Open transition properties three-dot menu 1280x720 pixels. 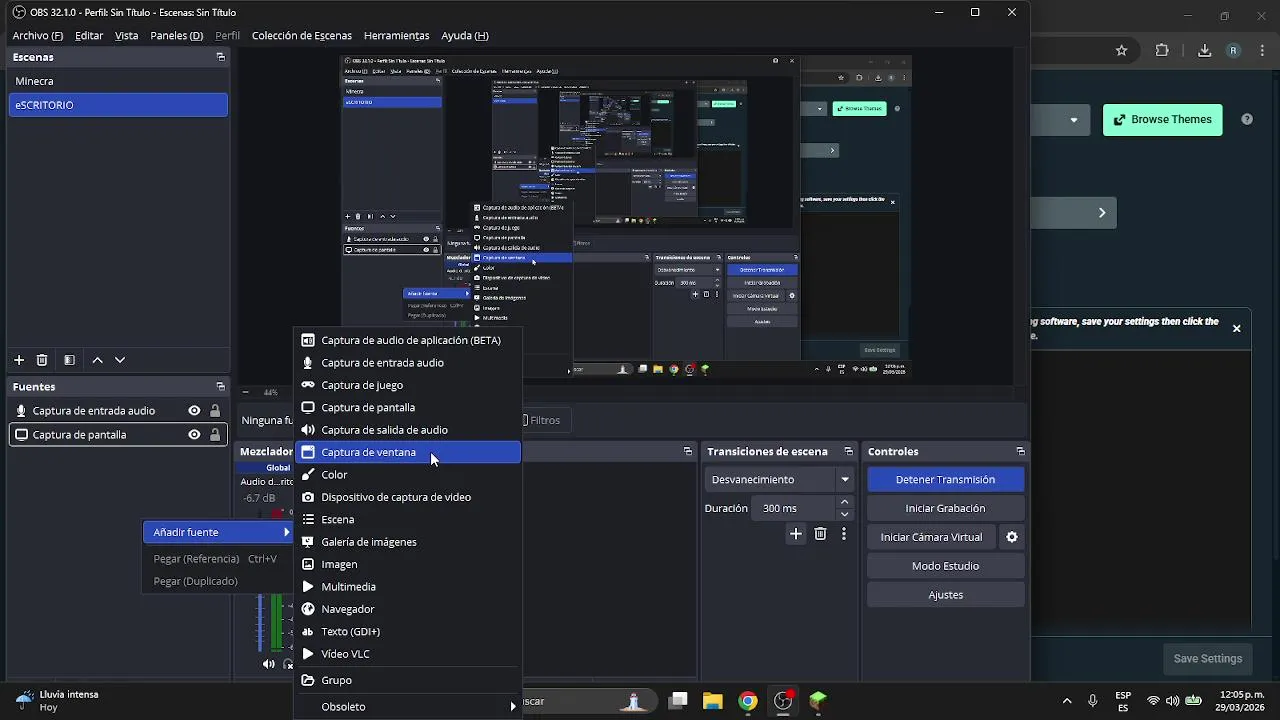[x=844, y=534]
